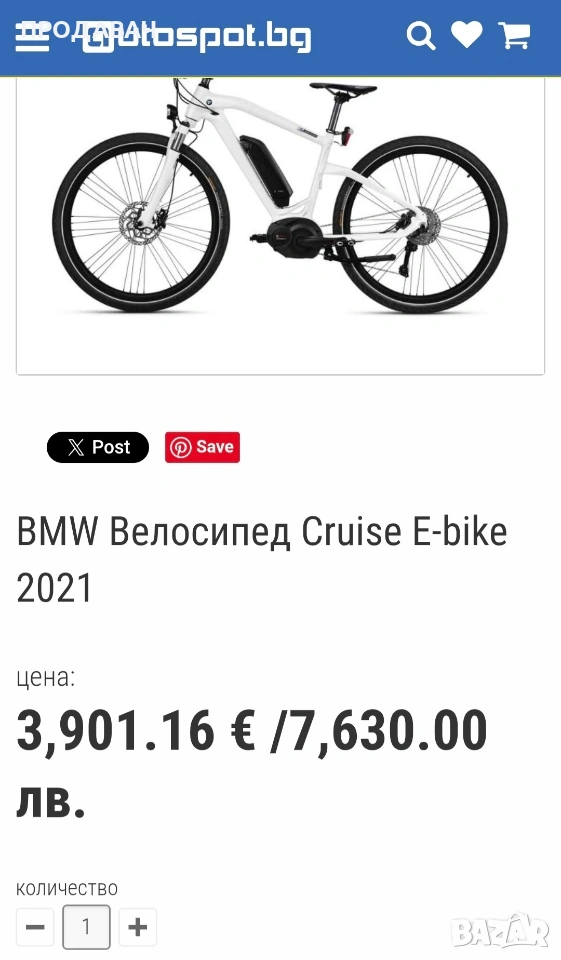Image resolution: width=561 pixels, height=960 pixels.
Task: Click the price 3,901.16 € /7,630.00 лв.
Action: pyautogui.click(x=252, y=763)
